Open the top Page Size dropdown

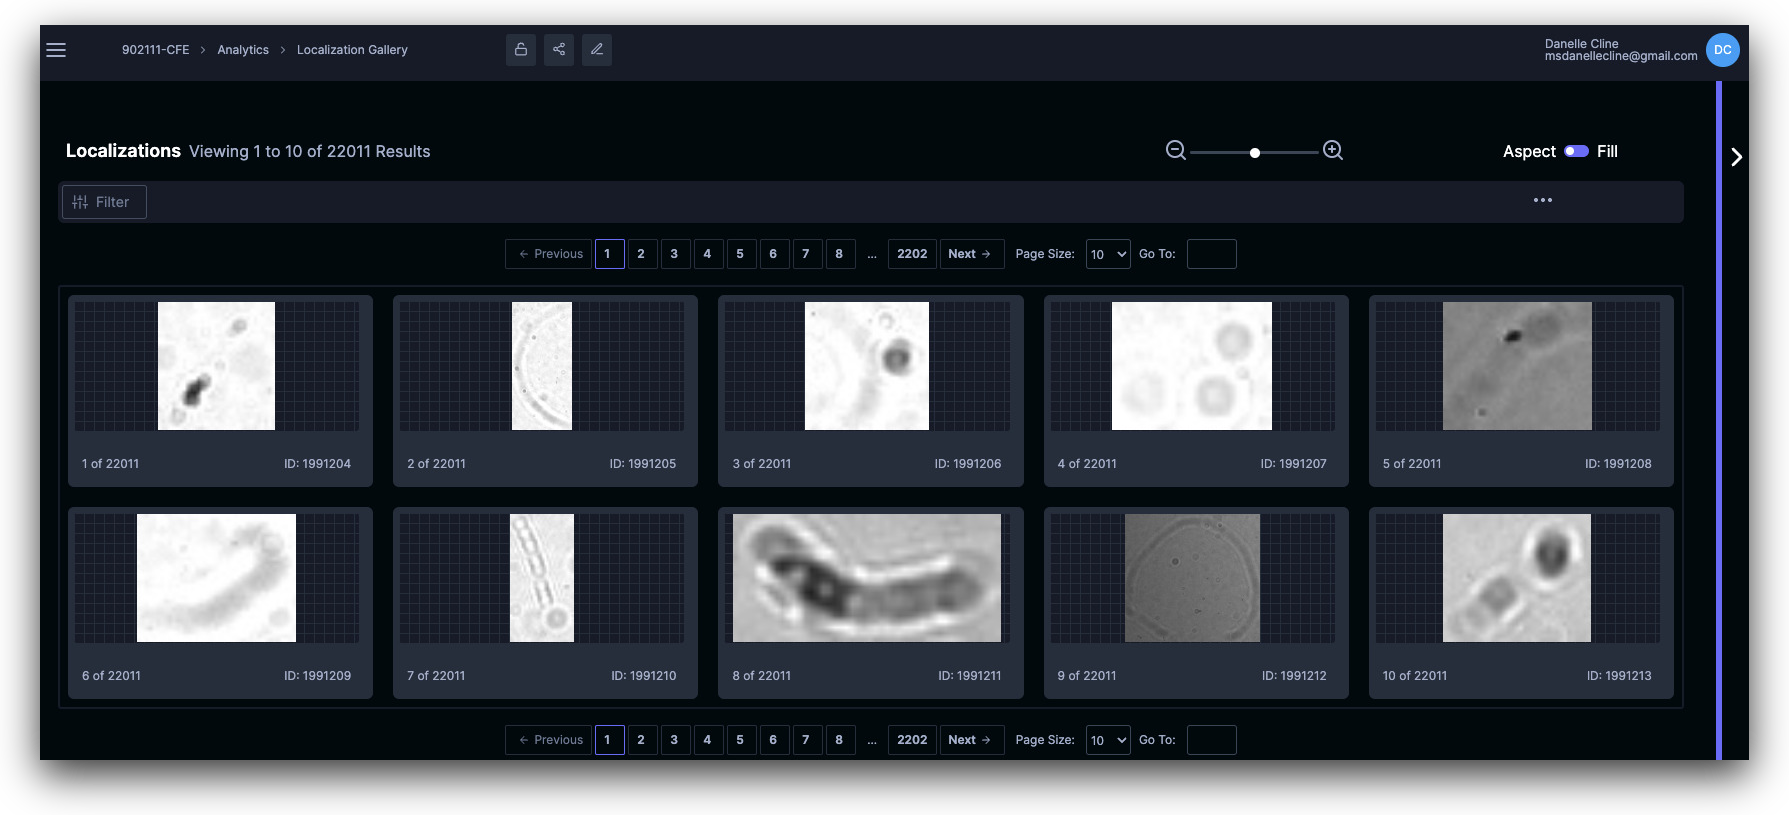click(x=1108, y=254)
